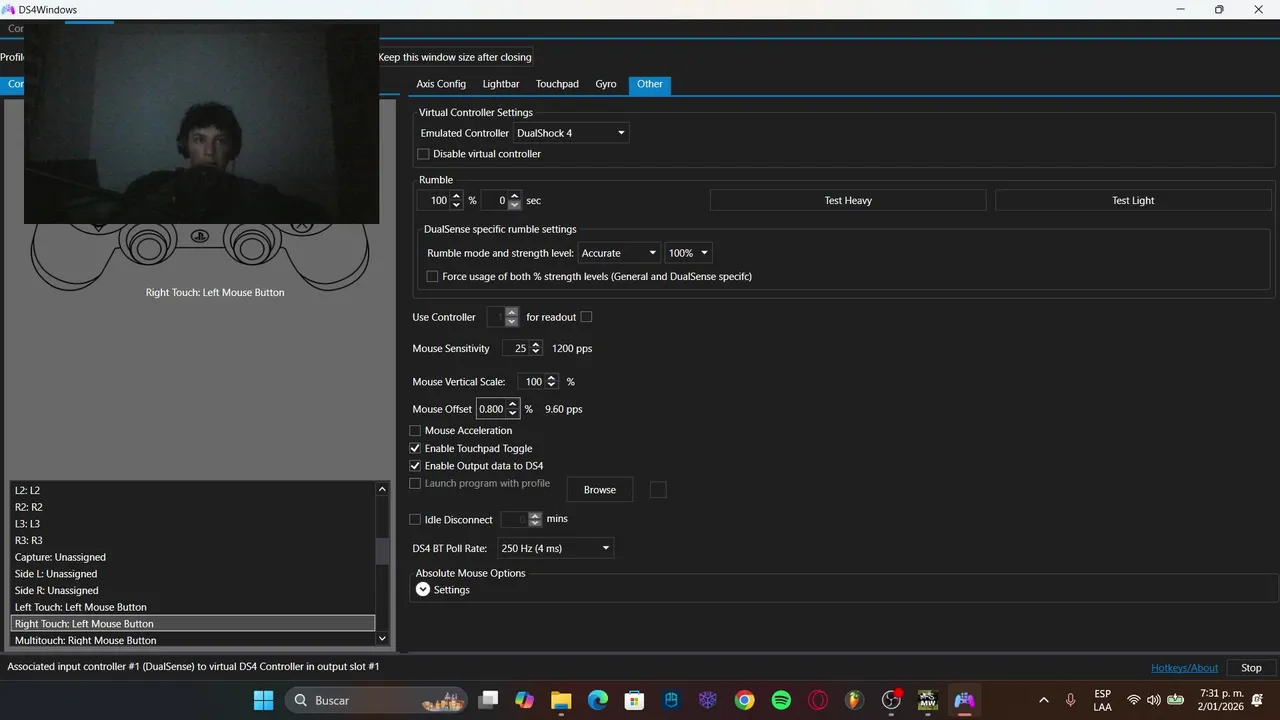Image resolution: width=1280 pixels, height=720 pixels.
Task: Switch to the Axis Config tab
Action: 441,84
